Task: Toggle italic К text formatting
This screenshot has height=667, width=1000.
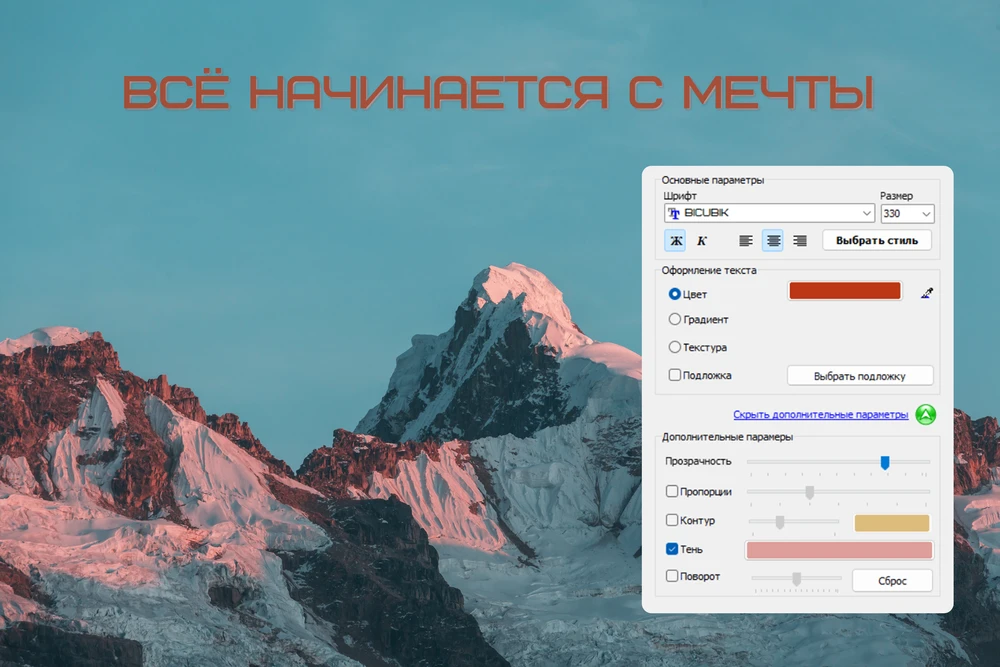Action: point(702,241)
